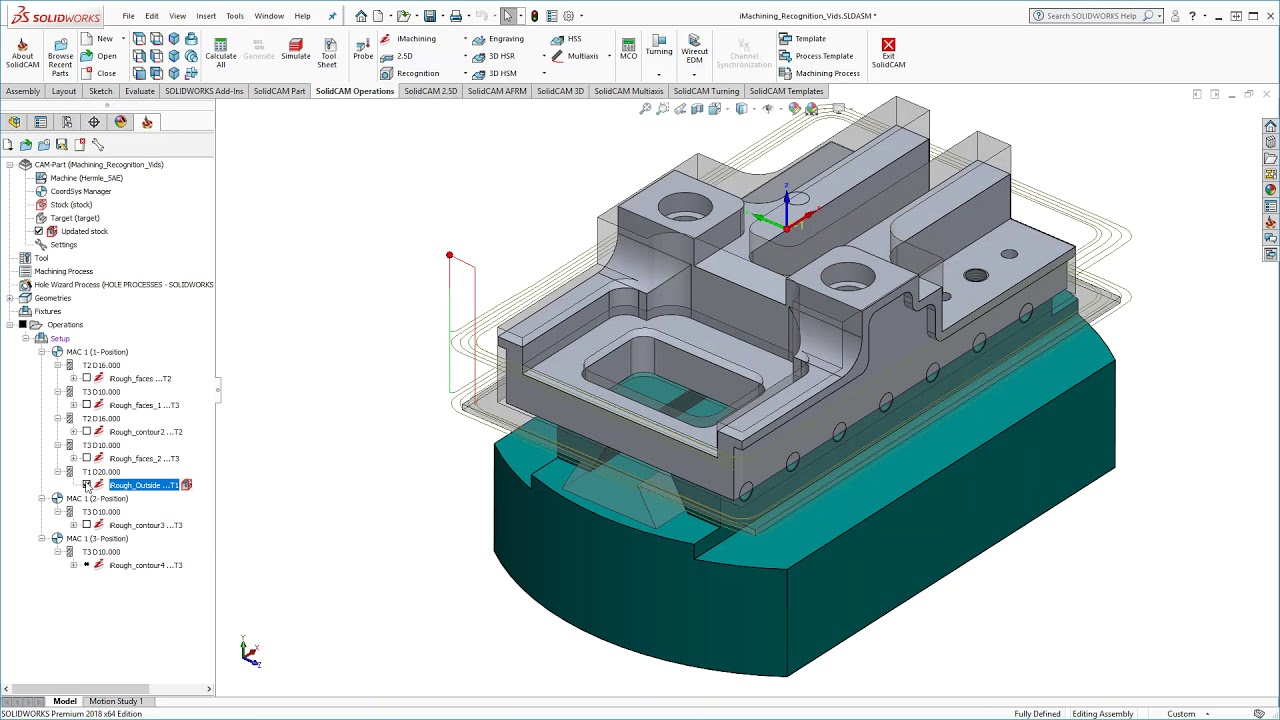Open the Insert menu
The height and width of the screenshot is (720, 1280).
[x=206, y=16]
